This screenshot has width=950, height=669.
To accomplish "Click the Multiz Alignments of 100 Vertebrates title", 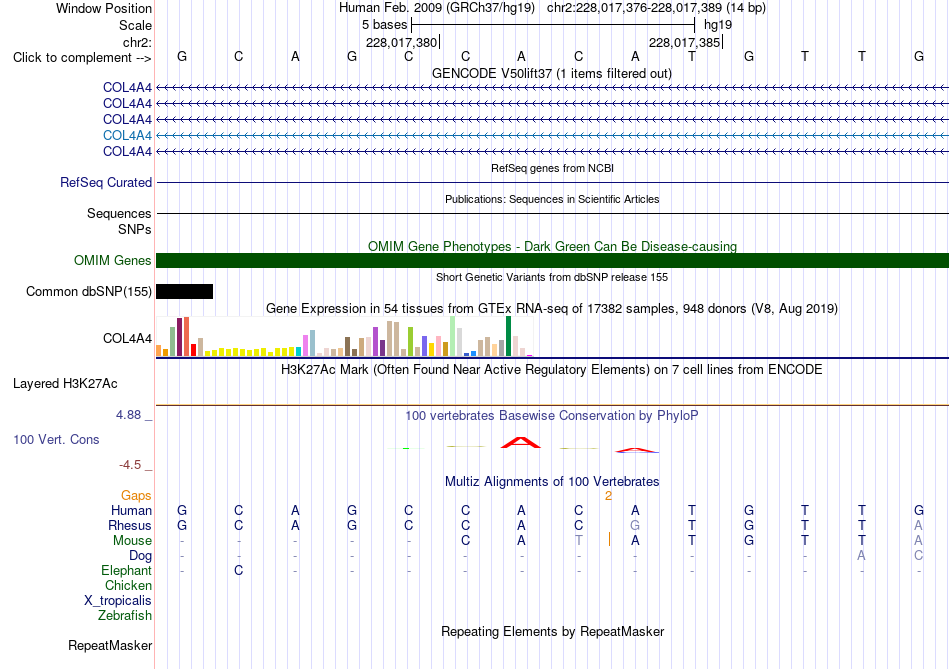I will (x=552, y=482).
